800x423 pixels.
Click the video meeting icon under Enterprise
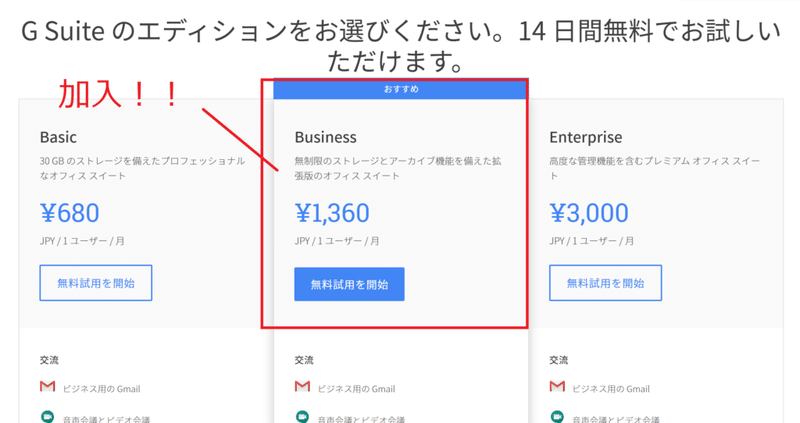557,417
